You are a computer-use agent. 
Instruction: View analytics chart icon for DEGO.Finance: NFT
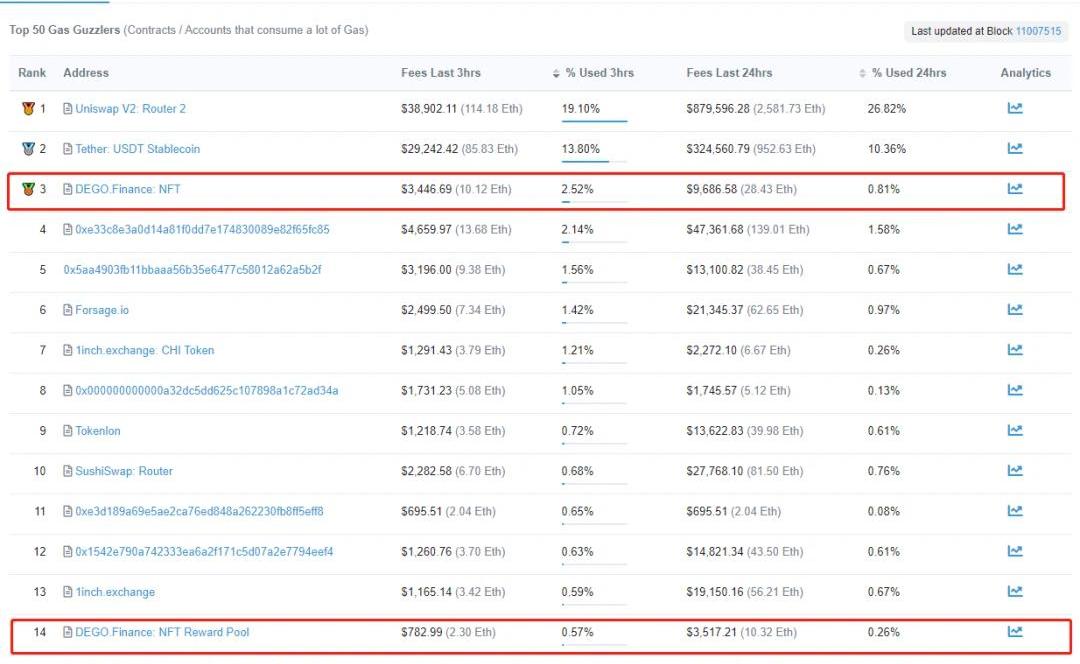pyautogui.click(x=1014, y=188)
